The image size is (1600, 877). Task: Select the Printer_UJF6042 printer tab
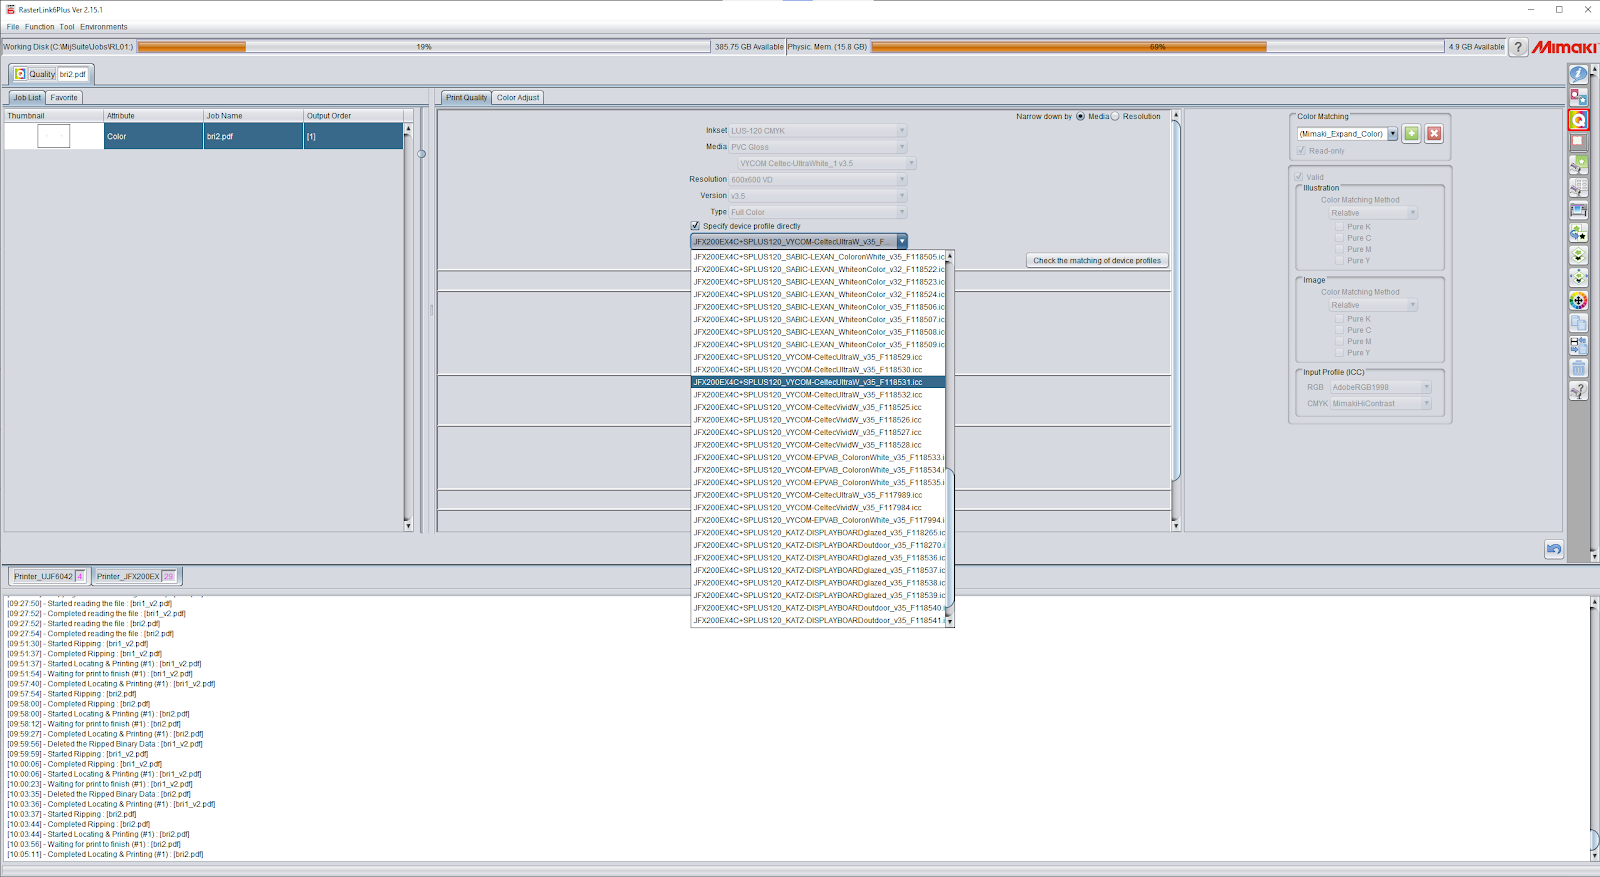coord(49,576)
